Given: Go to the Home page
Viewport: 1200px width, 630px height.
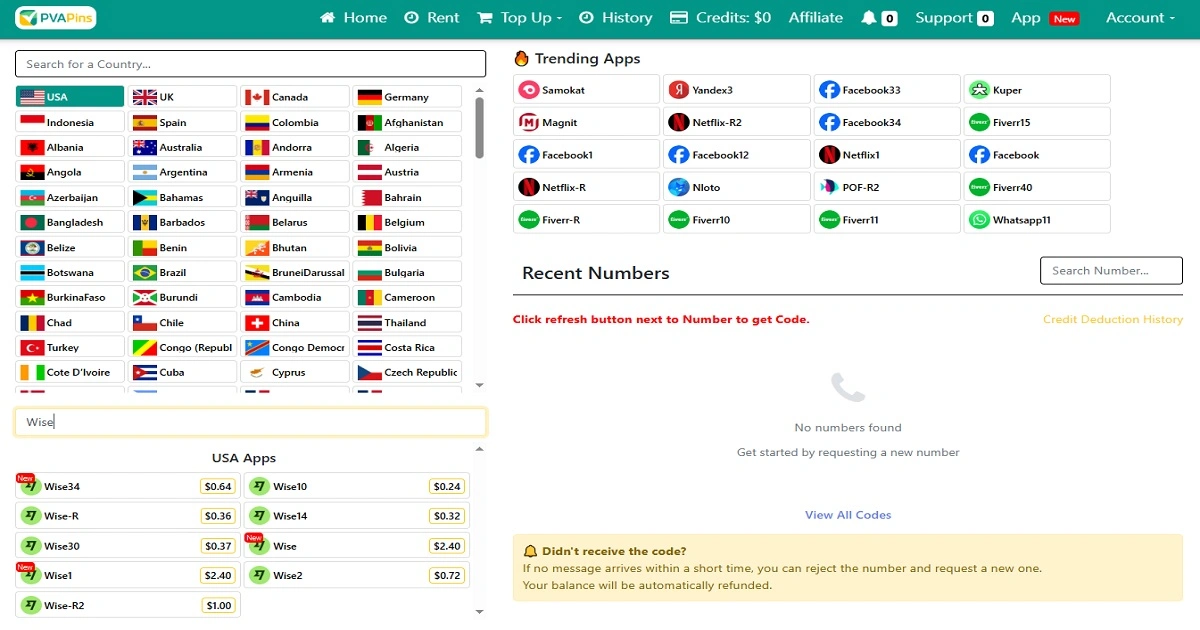Looking at the screenshot, I should [353, 18].
